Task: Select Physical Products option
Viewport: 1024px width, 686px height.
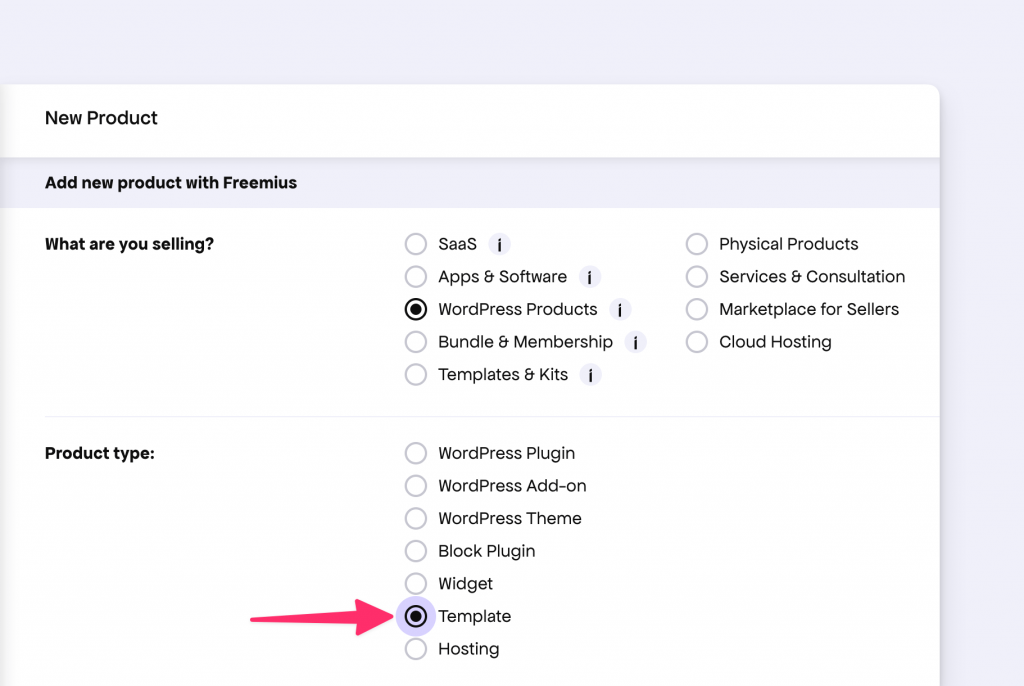Action: coord(697,244)
